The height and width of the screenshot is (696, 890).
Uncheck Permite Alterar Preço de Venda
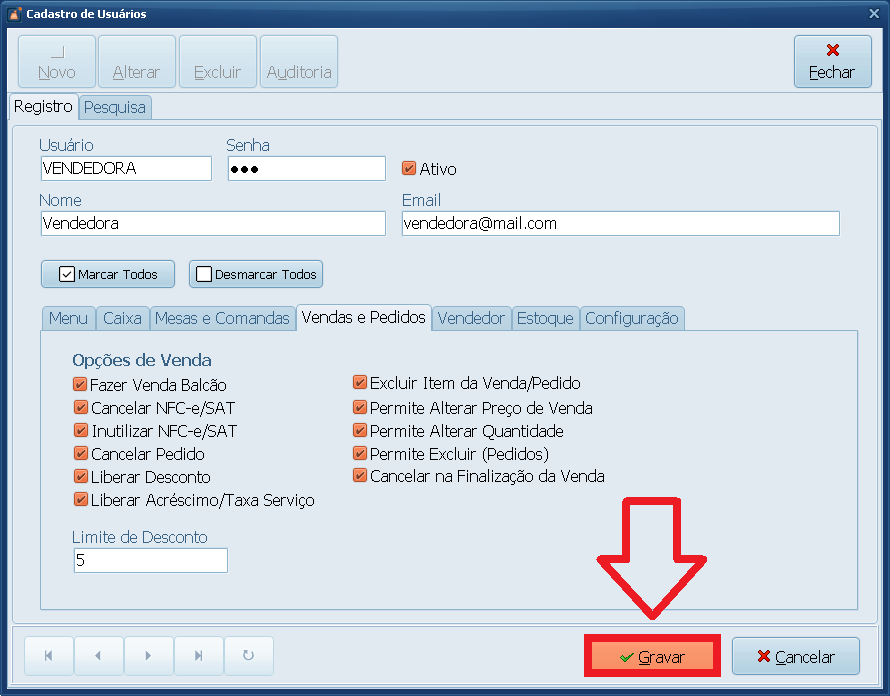tap(360, 408)
